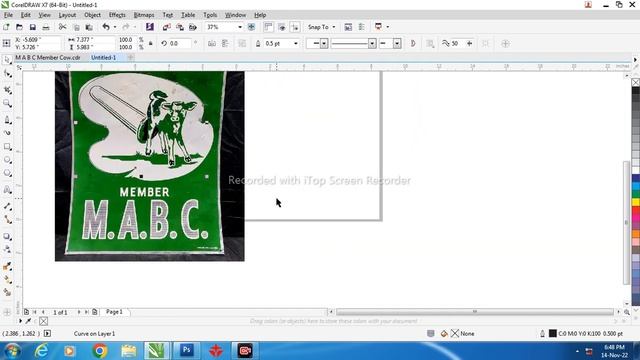
Task: Open the Search content purple icon
Action: tap(150, 27)
